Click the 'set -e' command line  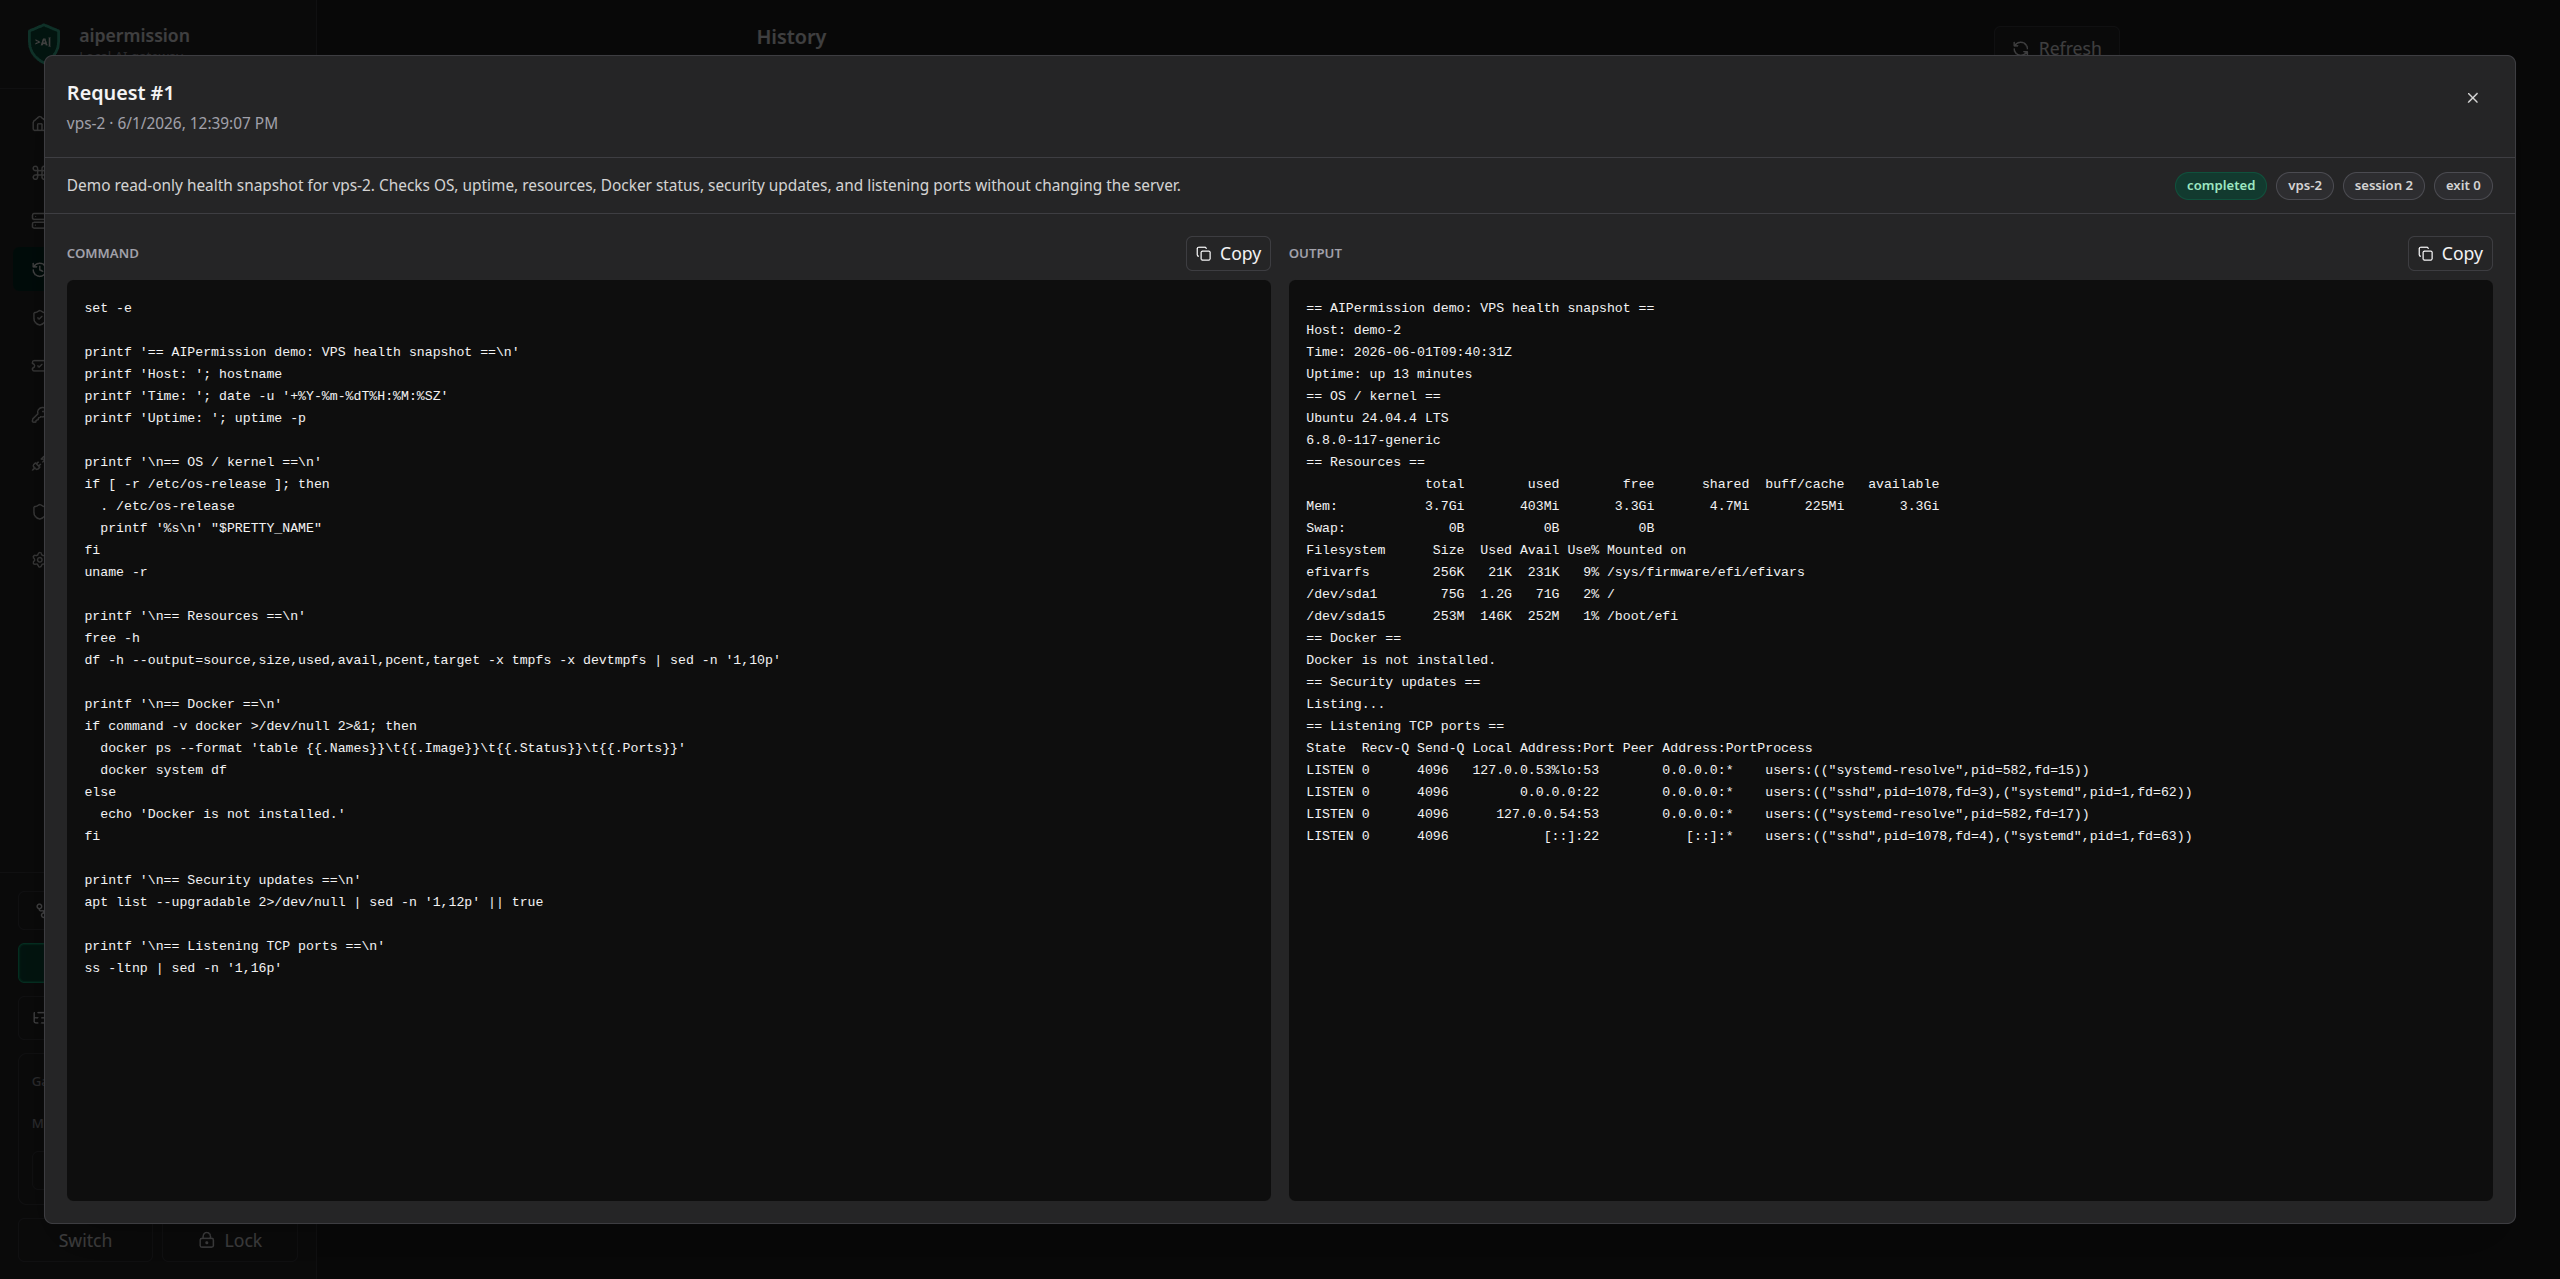(108, 308)
